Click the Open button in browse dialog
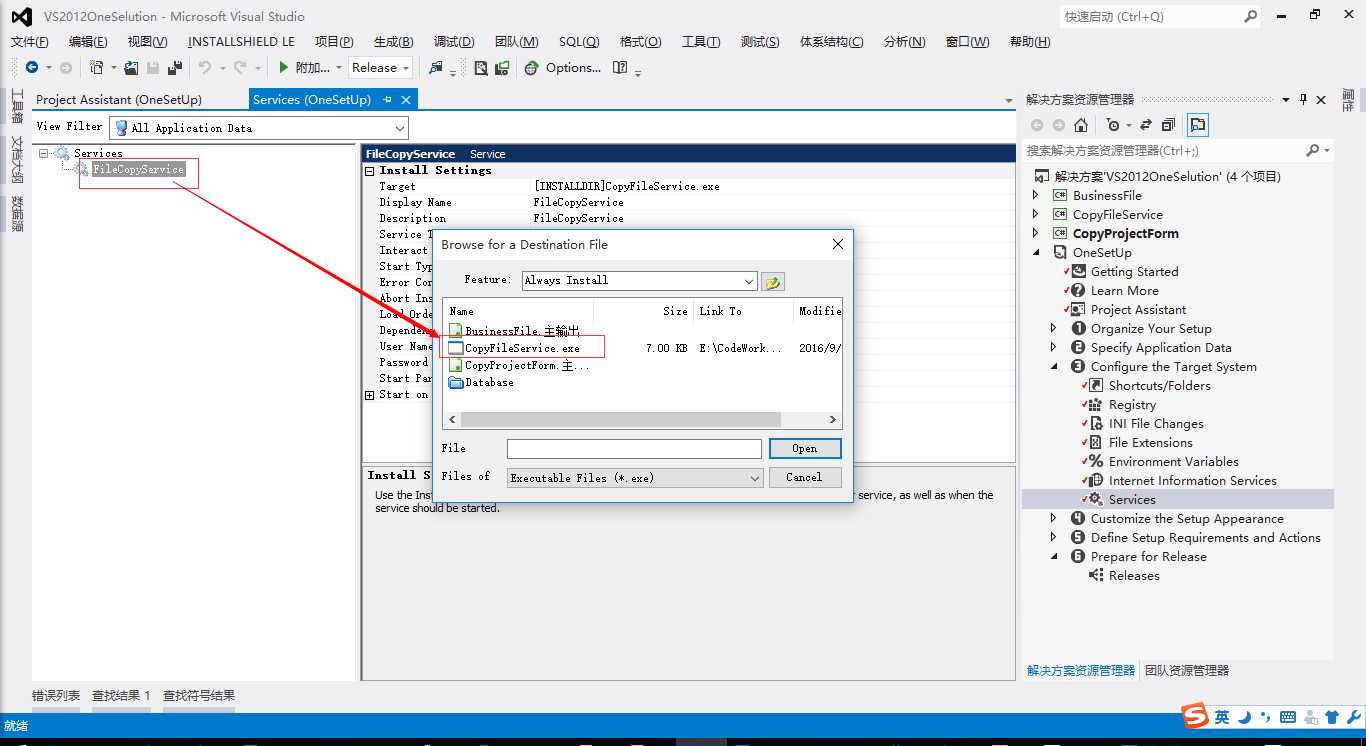The height and width of the screenshot is (746, 1366). pyautogui.click(x=805, y=448)
